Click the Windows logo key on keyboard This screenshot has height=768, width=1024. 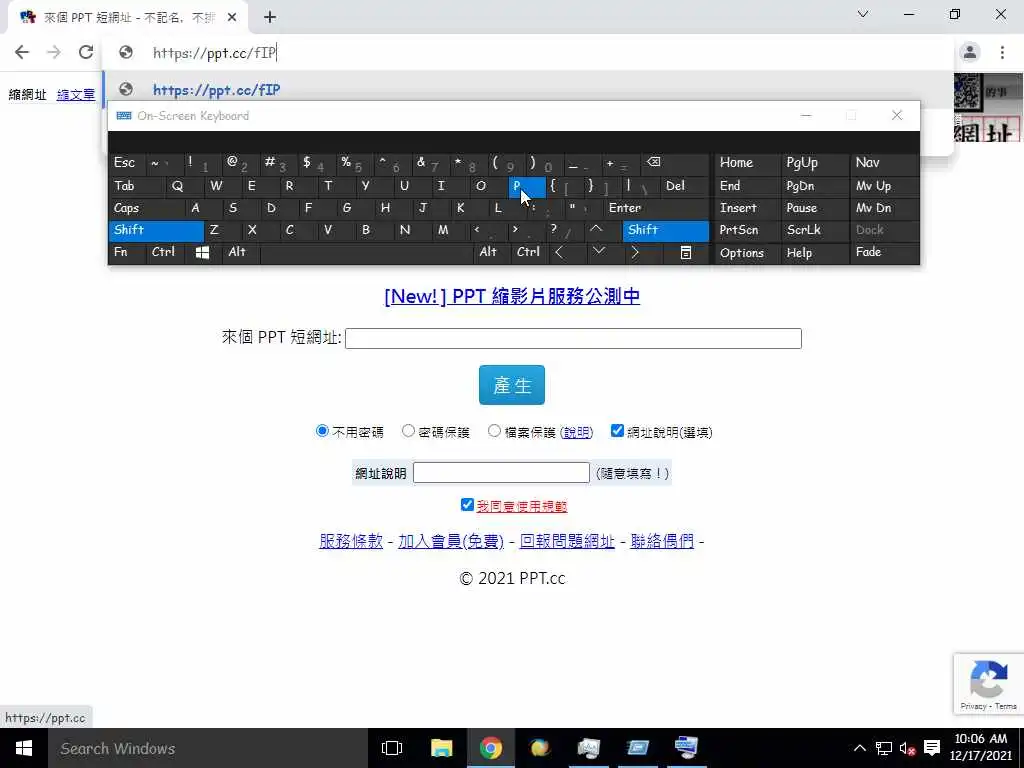point(202,253)
